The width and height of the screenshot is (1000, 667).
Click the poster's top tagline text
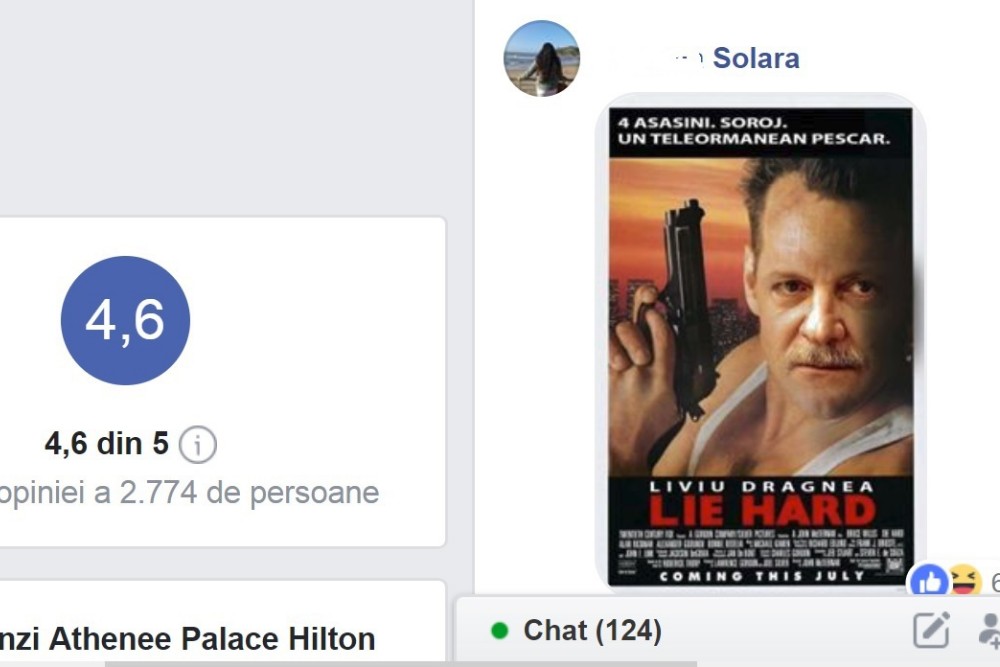[x=753, y=131]
